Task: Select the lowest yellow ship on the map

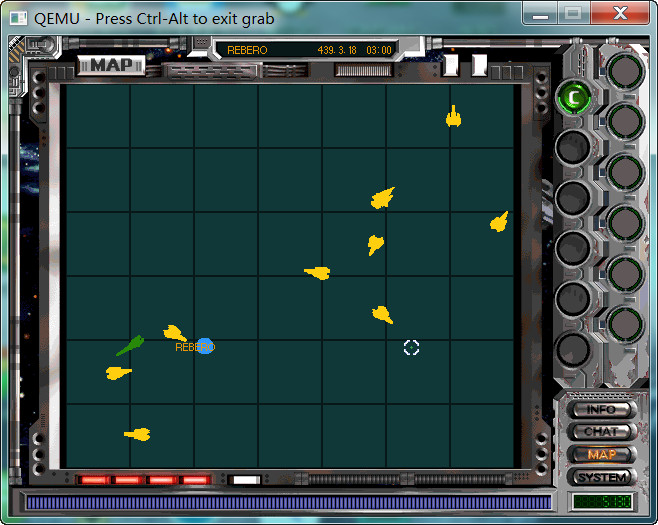Action: (137, 434)
